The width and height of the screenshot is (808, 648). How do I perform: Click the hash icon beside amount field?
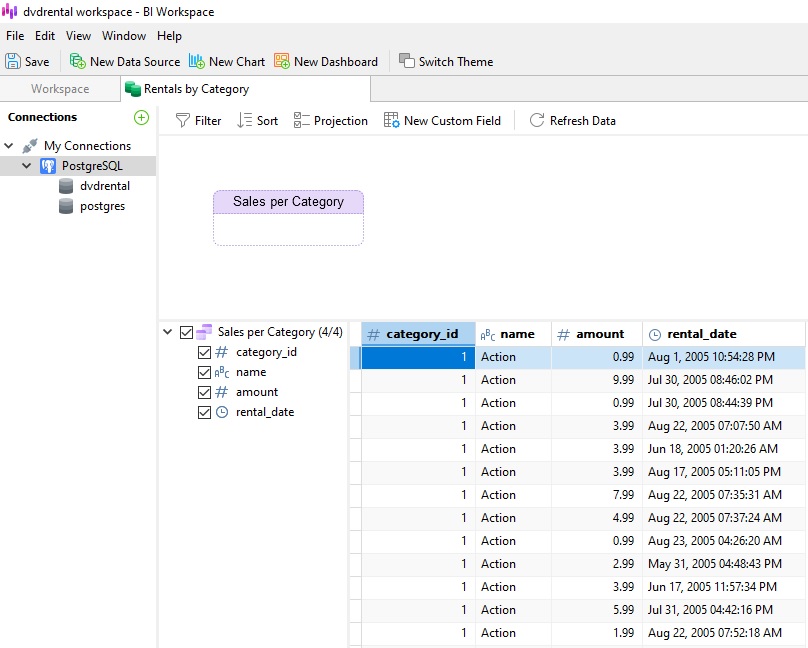coord(222,392)
